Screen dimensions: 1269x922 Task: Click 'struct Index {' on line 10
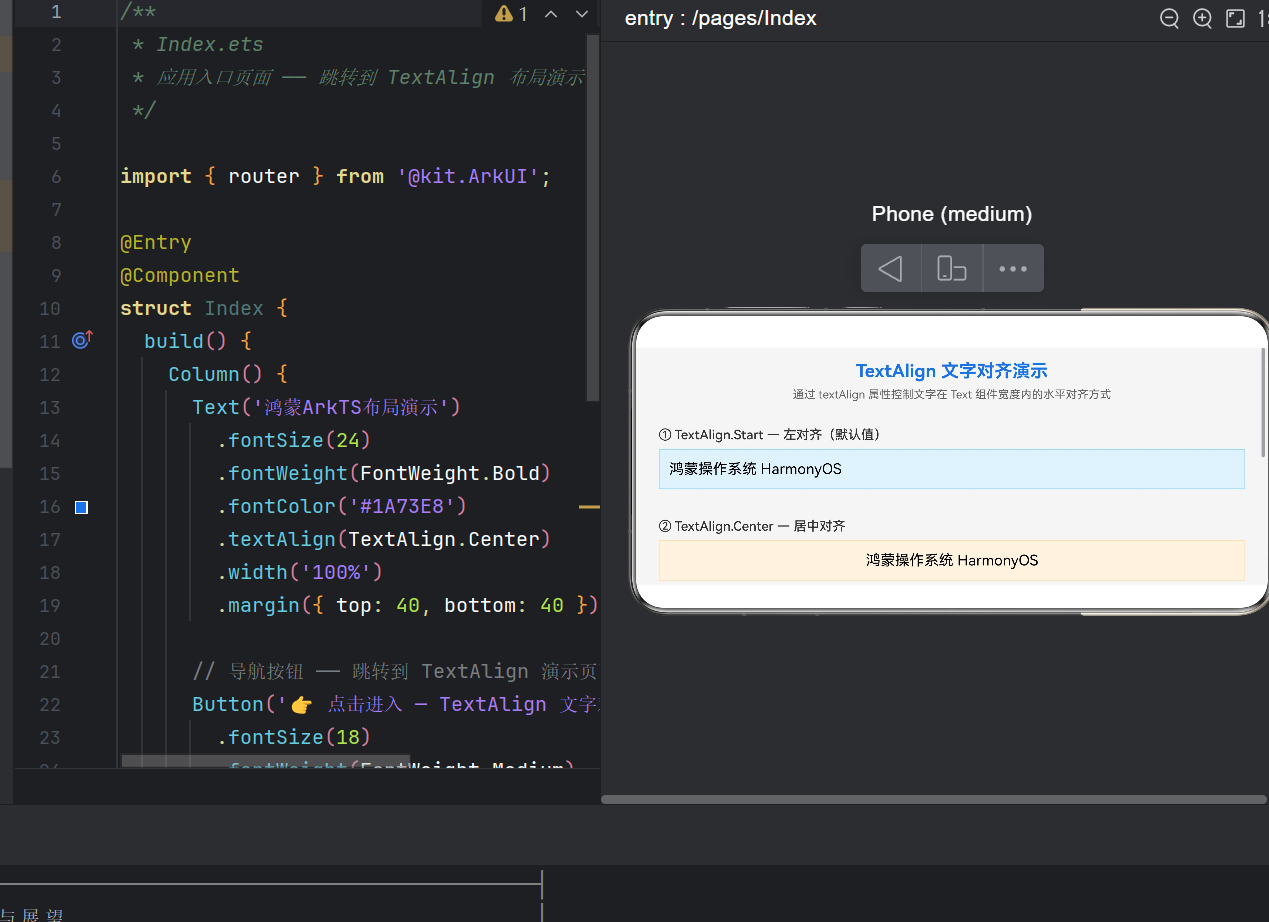pyautogui.click(x=204, y=308)
